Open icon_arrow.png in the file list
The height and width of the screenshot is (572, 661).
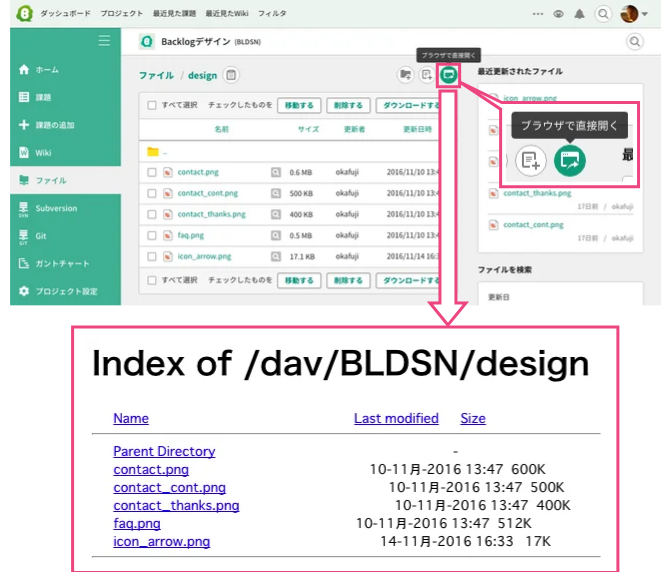[204, 256]
